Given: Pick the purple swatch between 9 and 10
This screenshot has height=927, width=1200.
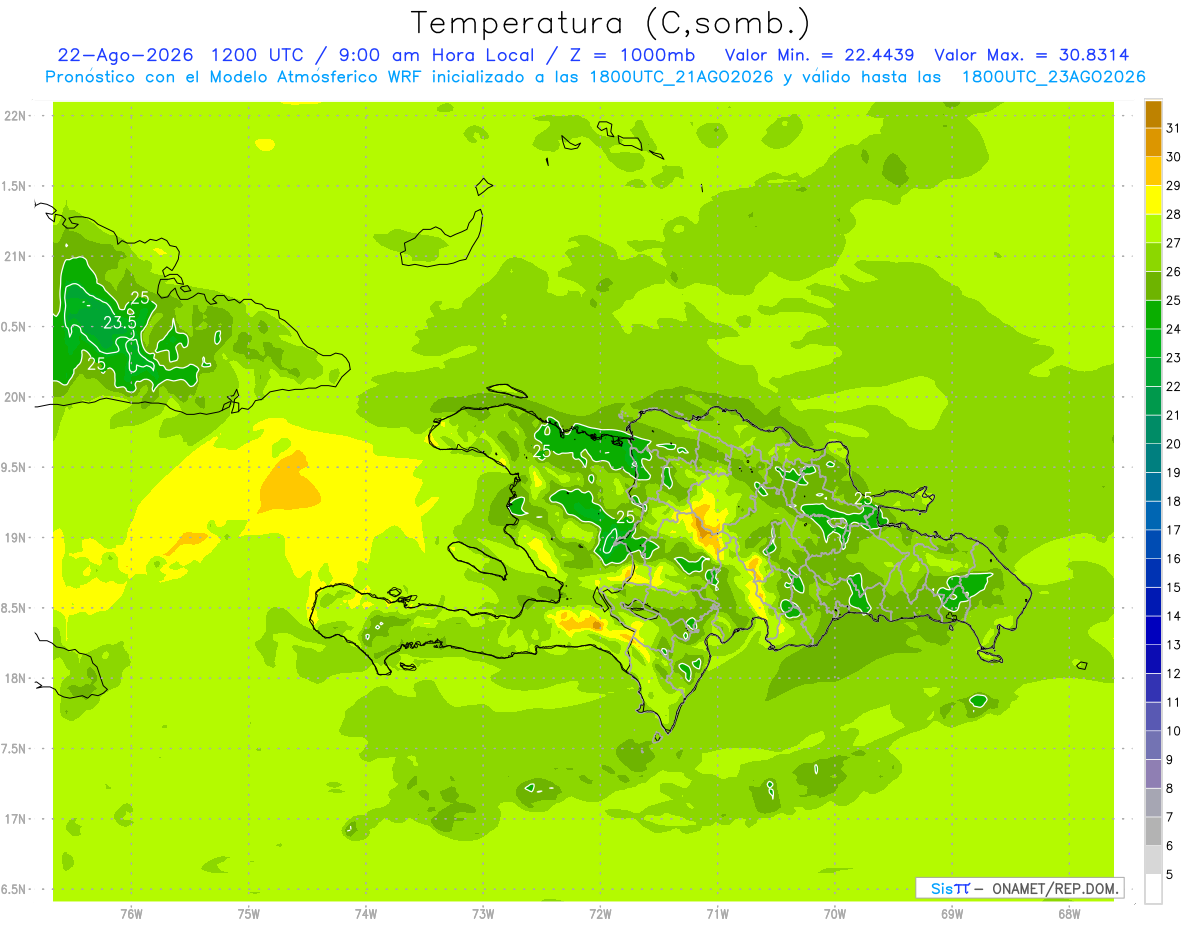Looking at the screenshot, I should [1153, 746].
